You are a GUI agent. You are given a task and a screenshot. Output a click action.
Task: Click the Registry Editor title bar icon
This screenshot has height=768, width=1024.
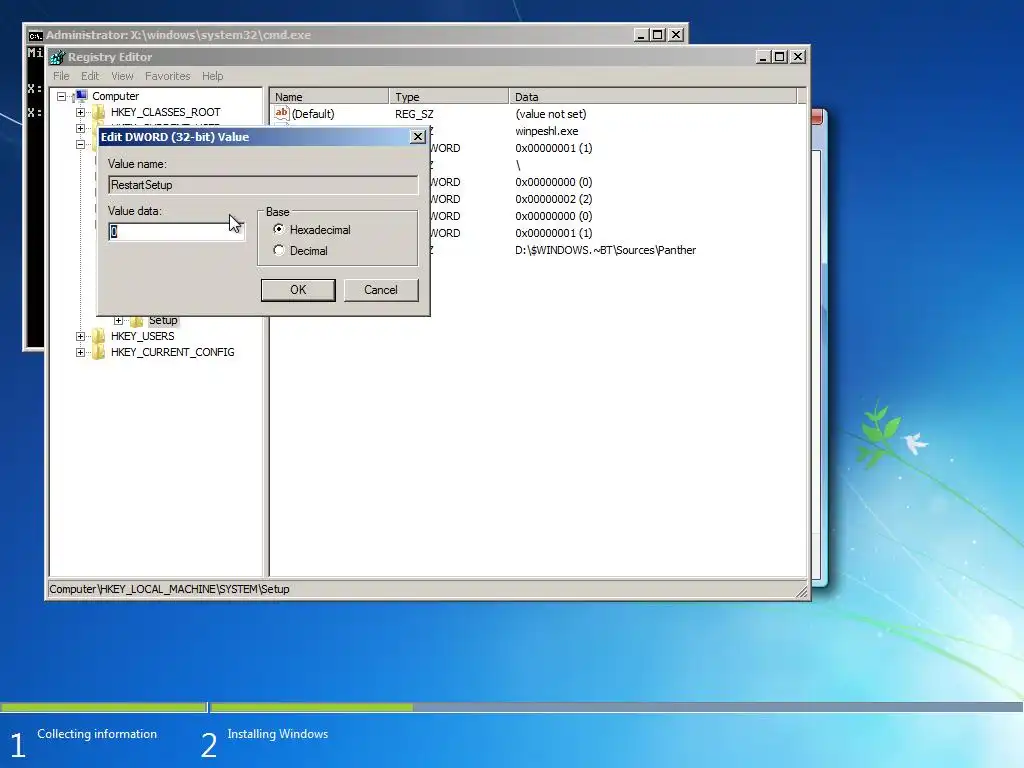pyautogui.click(x=57, y=57)
